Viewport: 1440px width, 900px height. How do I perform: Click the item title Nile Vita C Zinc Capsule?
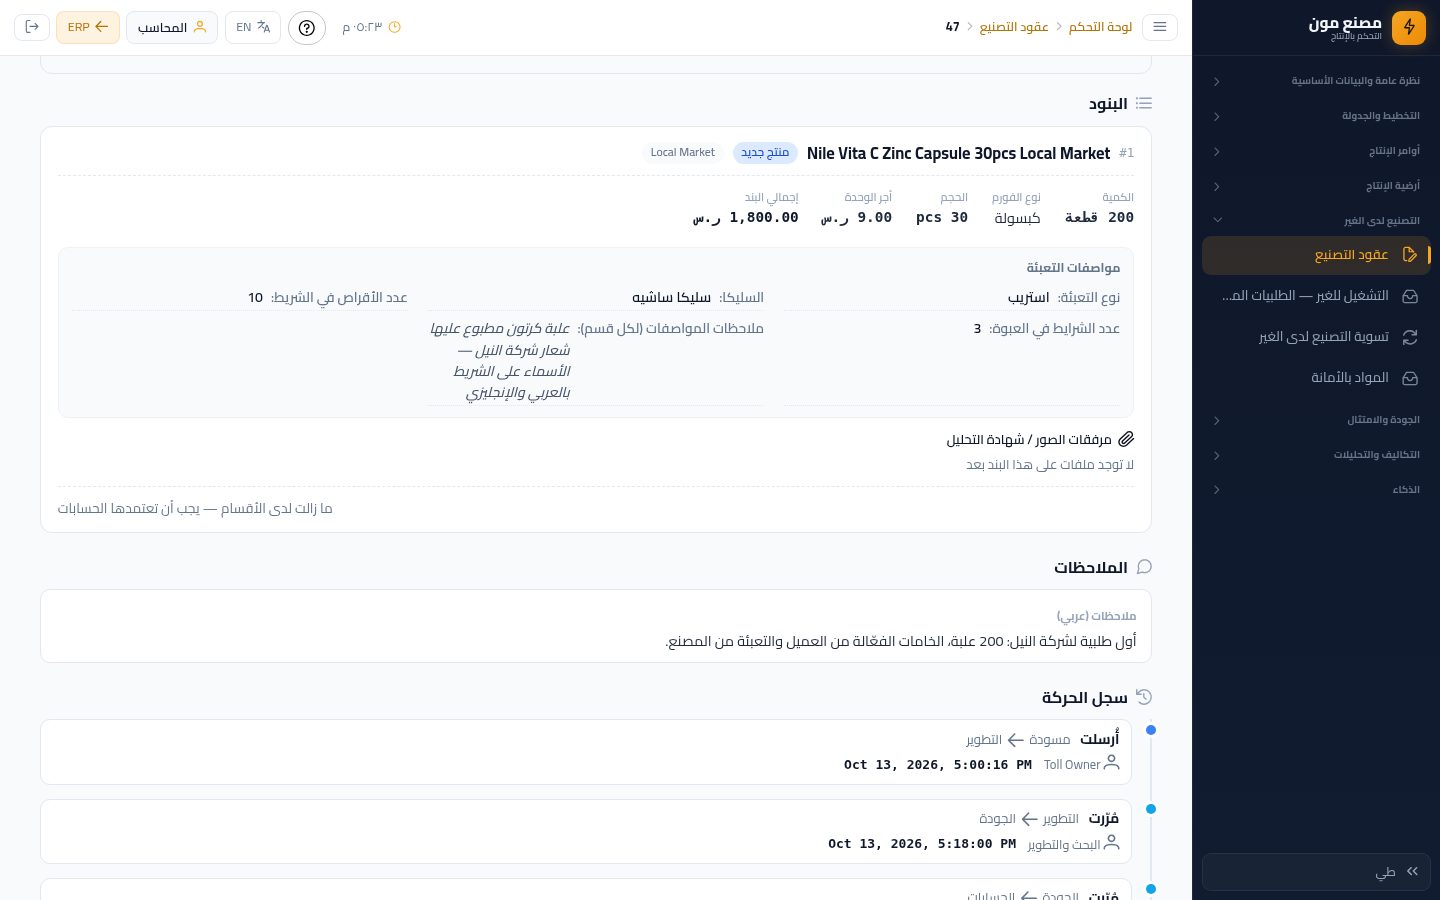[x=958, y=153]
